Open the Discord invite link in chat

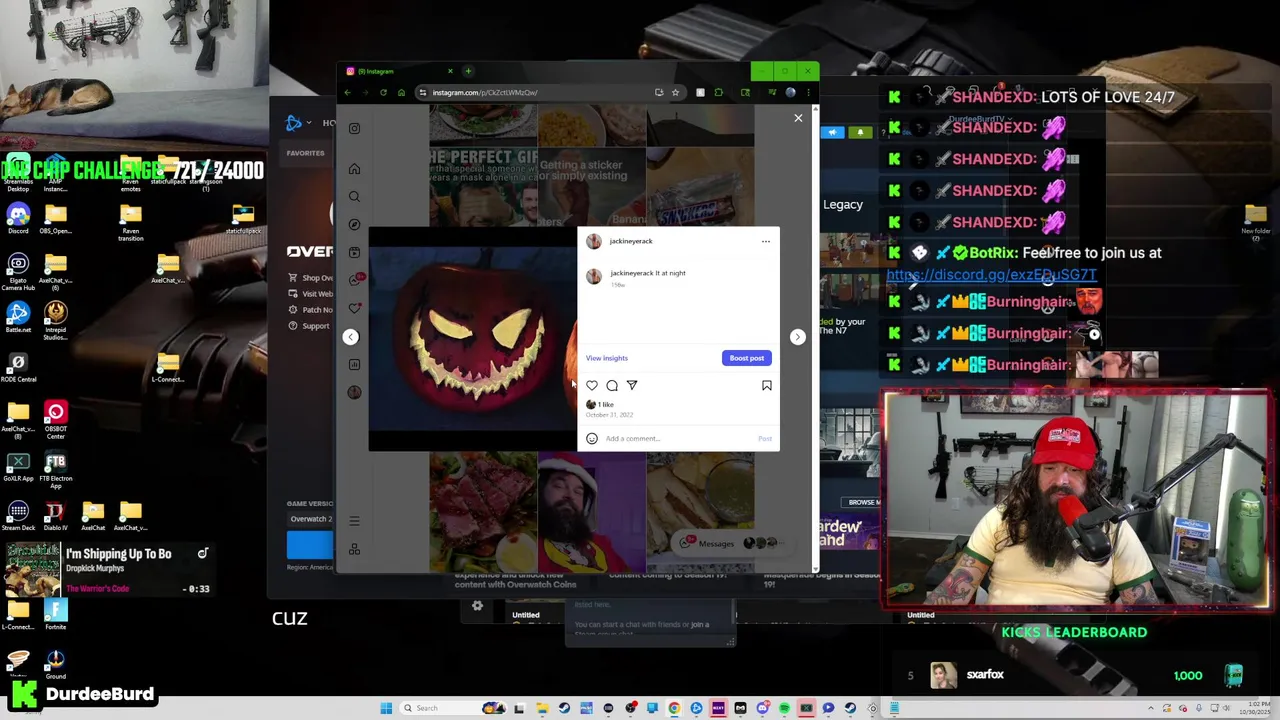[991, 275]
